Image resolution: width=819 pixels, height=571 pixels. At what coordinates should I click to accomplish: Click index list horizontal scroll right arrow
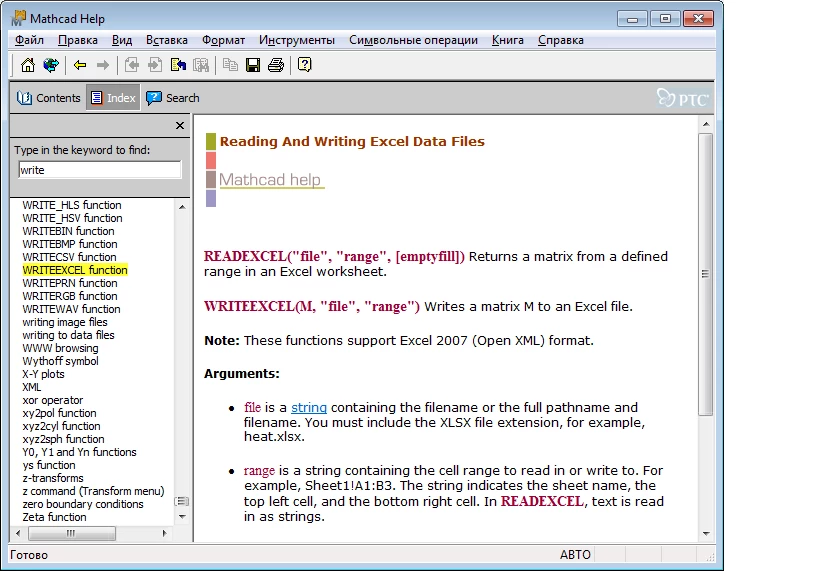[x=165, y=533]
